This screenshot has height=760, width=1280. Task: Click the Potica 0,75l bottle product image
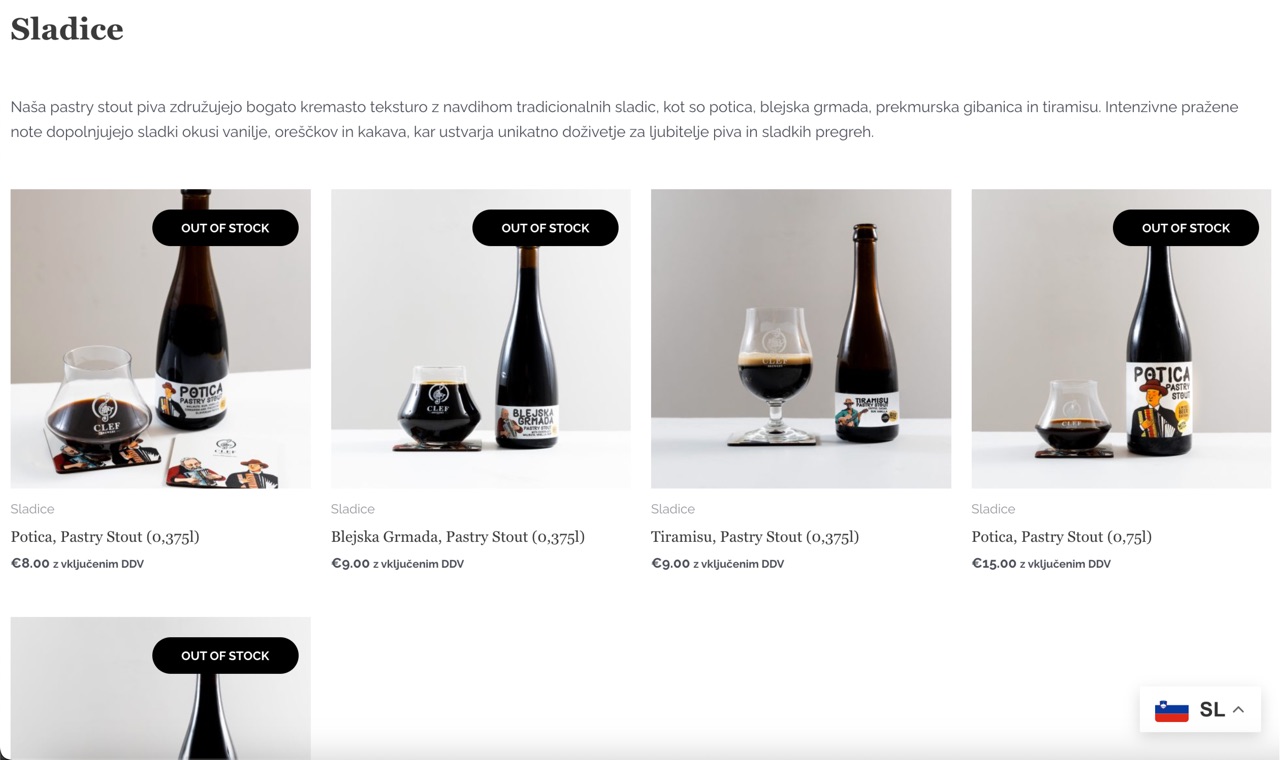click(x=1121, y=339)
